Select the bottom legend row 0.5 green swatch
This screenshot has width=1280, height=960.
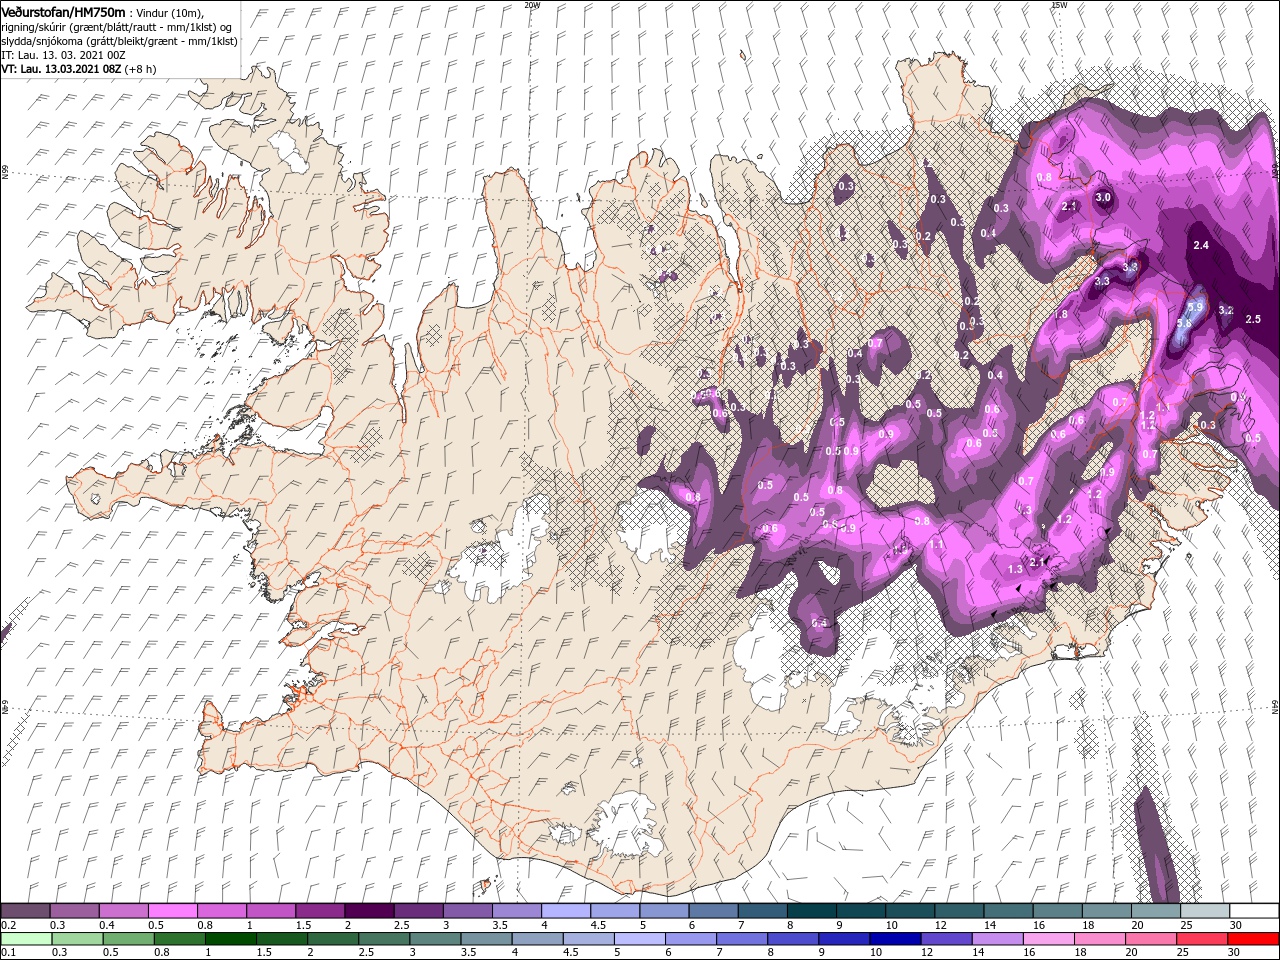(128, 939)
